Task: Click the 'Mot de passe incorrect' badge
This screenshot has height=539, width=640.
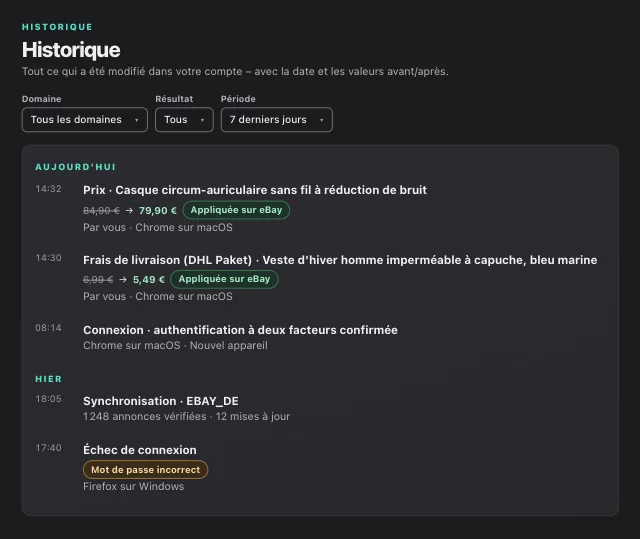Action: pos(145,470)
